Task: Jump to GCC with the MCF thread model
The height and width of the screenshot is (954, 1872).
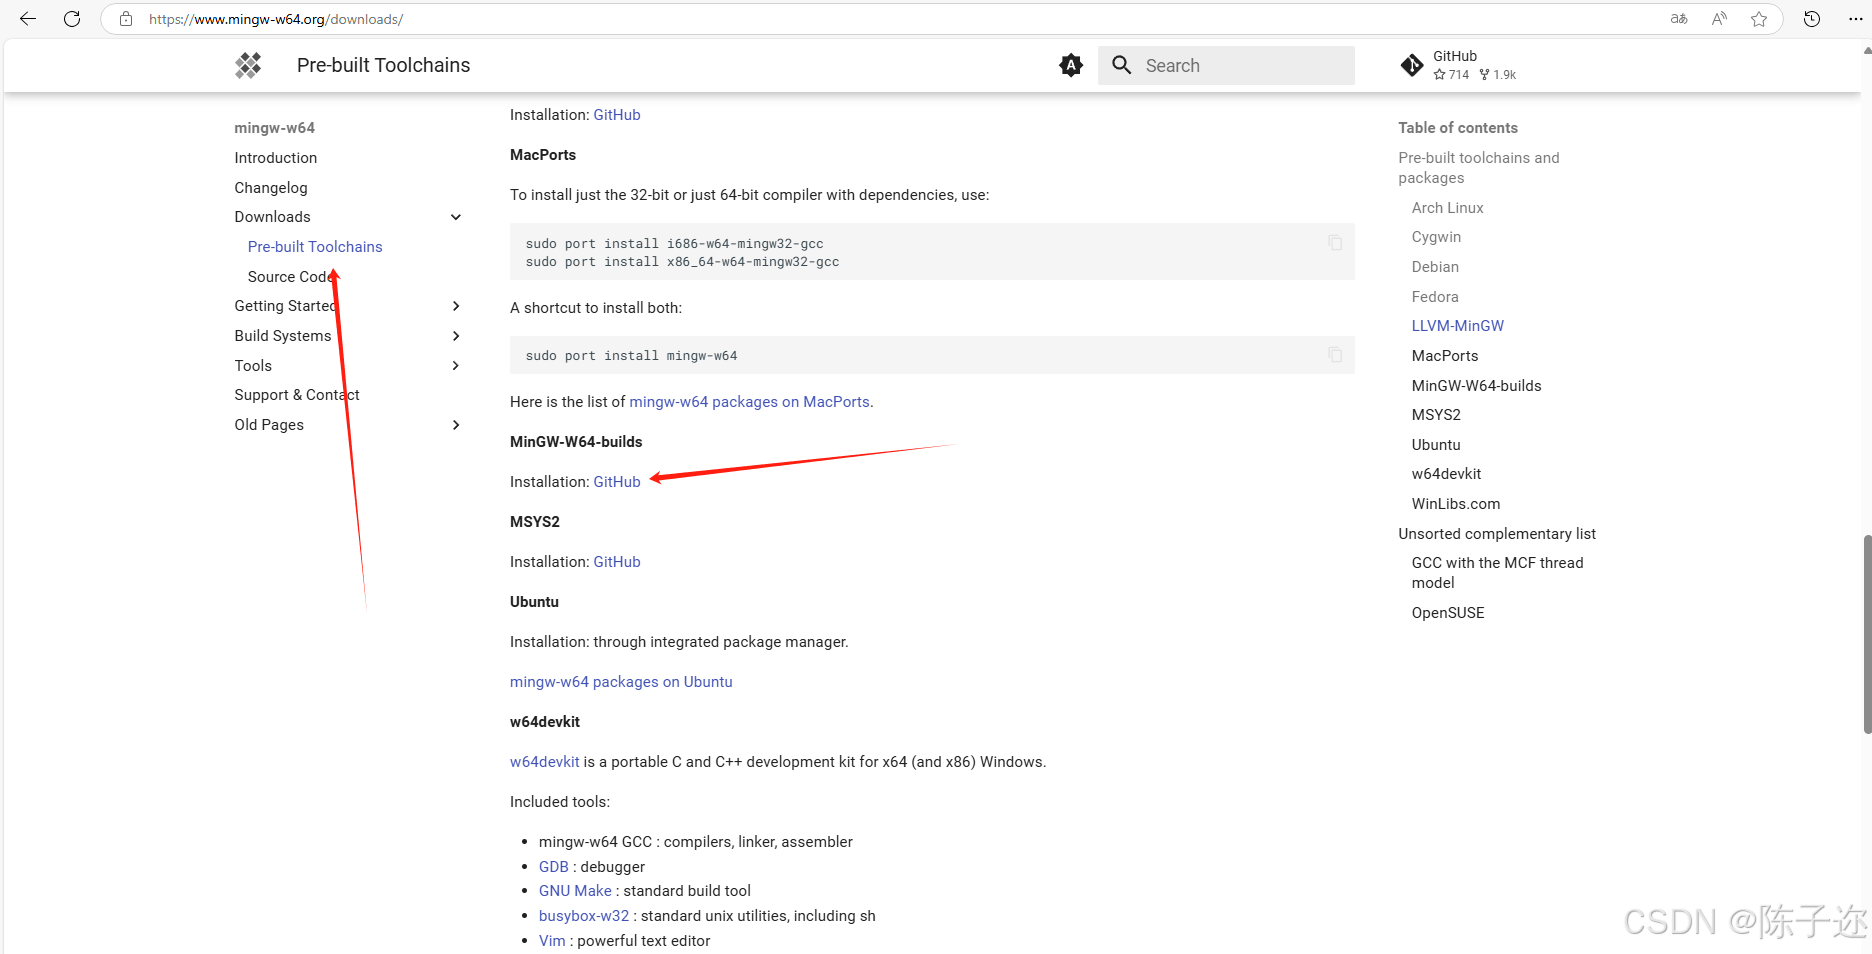Action: pos(1497,573)
